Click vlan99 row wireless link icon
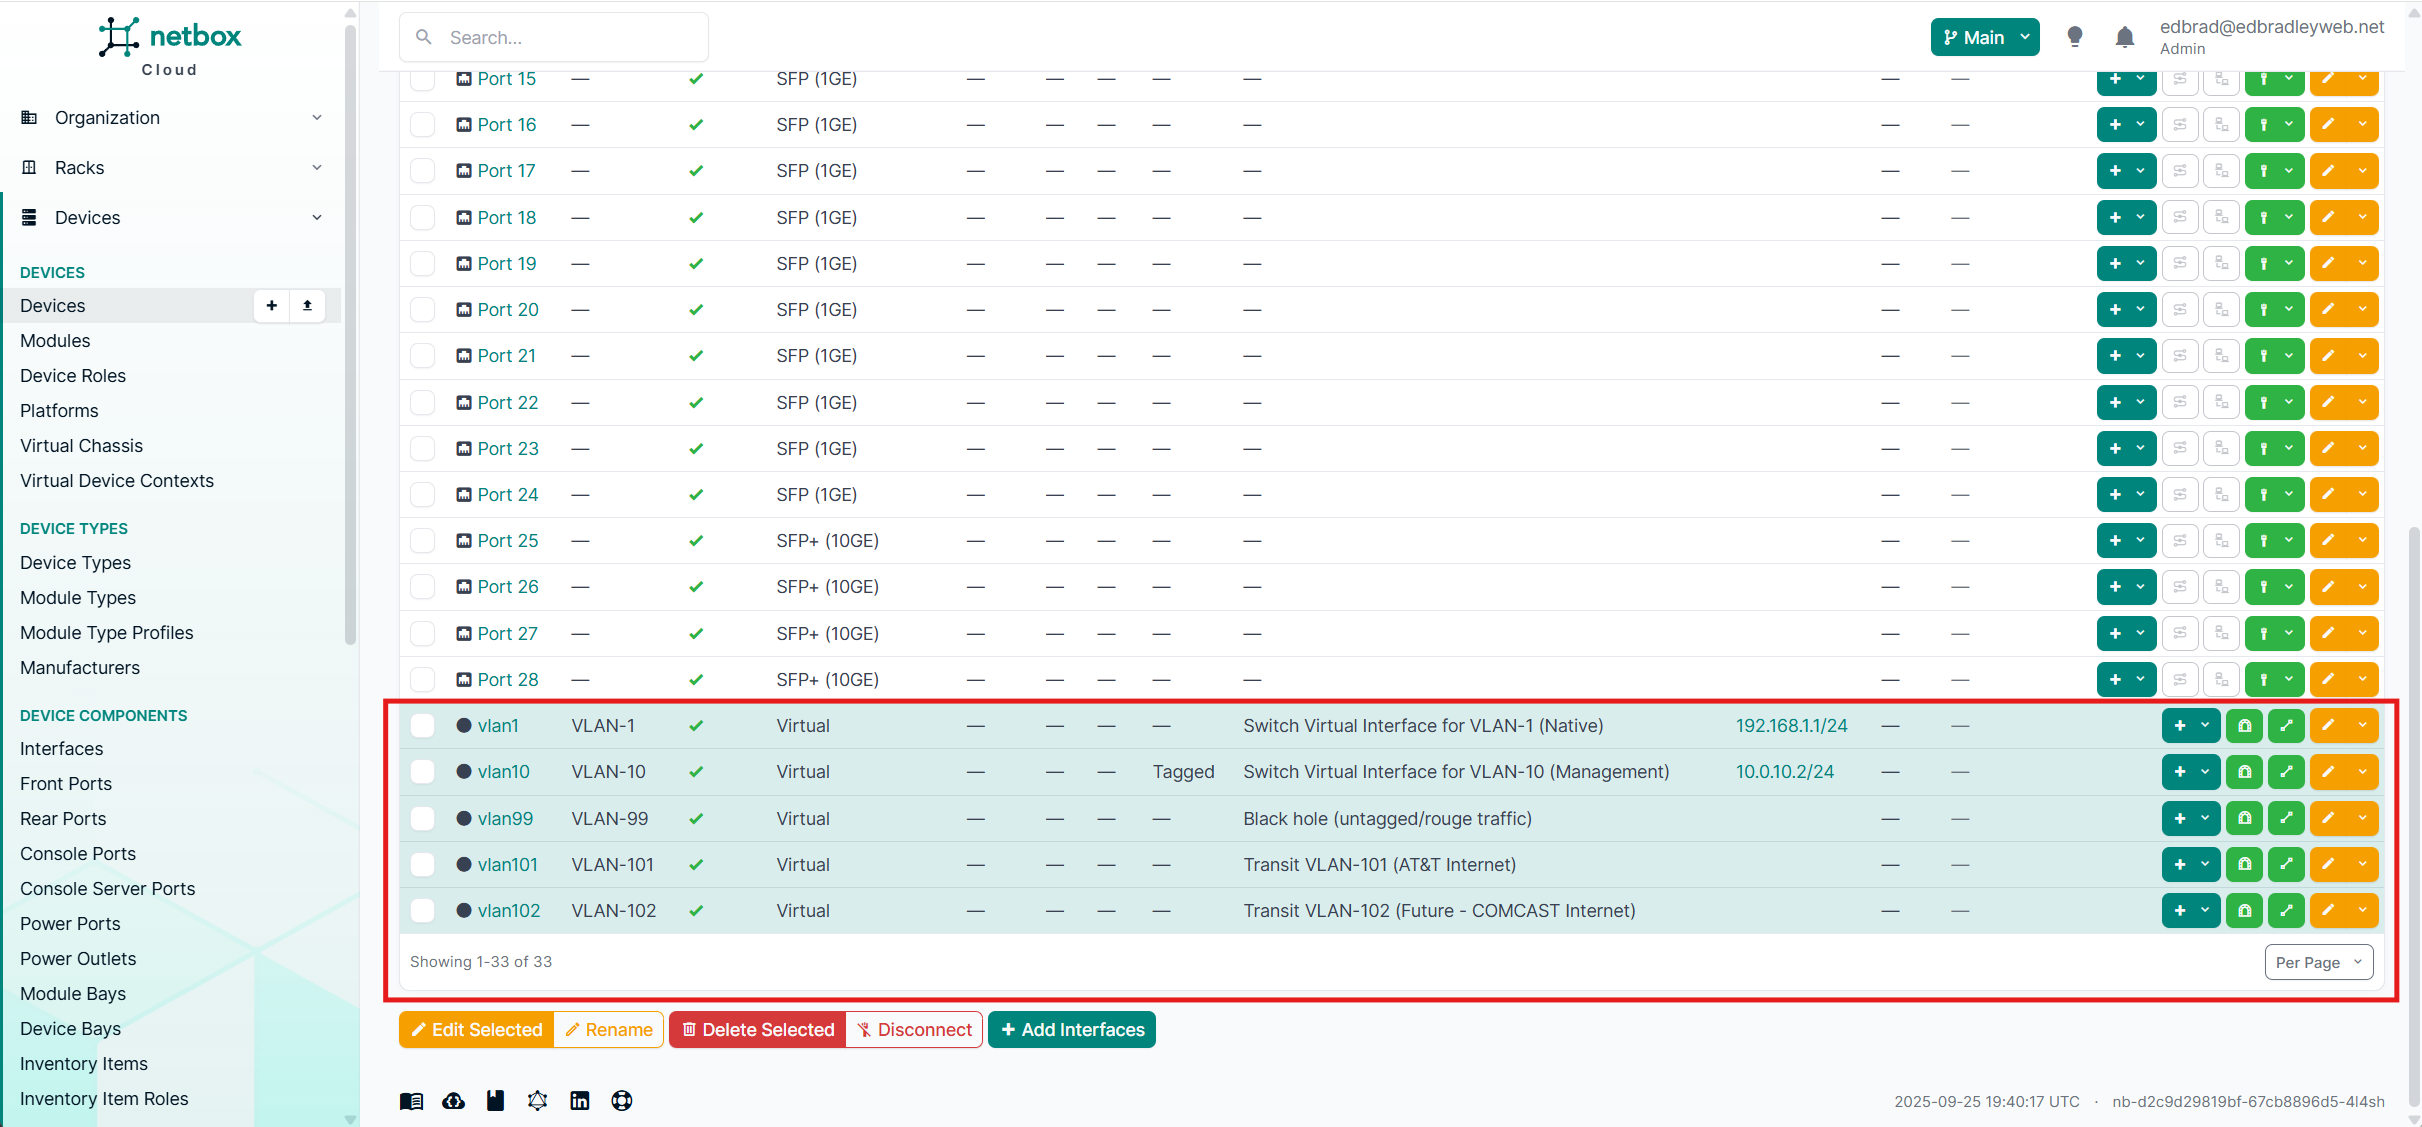 tap(2286, 819)
